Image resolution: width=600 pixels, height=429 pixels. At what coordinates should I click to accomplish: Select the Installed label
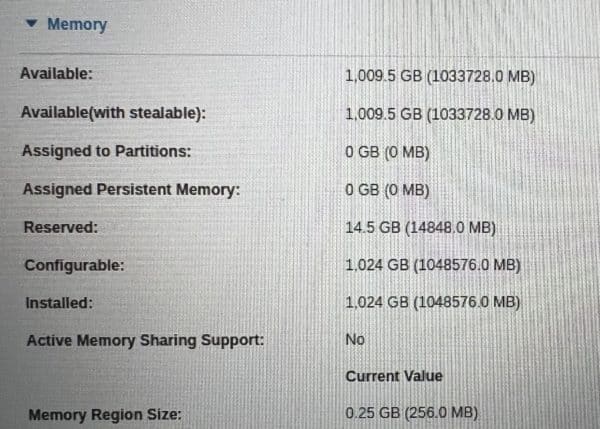pyautogui.click(x=59, y=303)
